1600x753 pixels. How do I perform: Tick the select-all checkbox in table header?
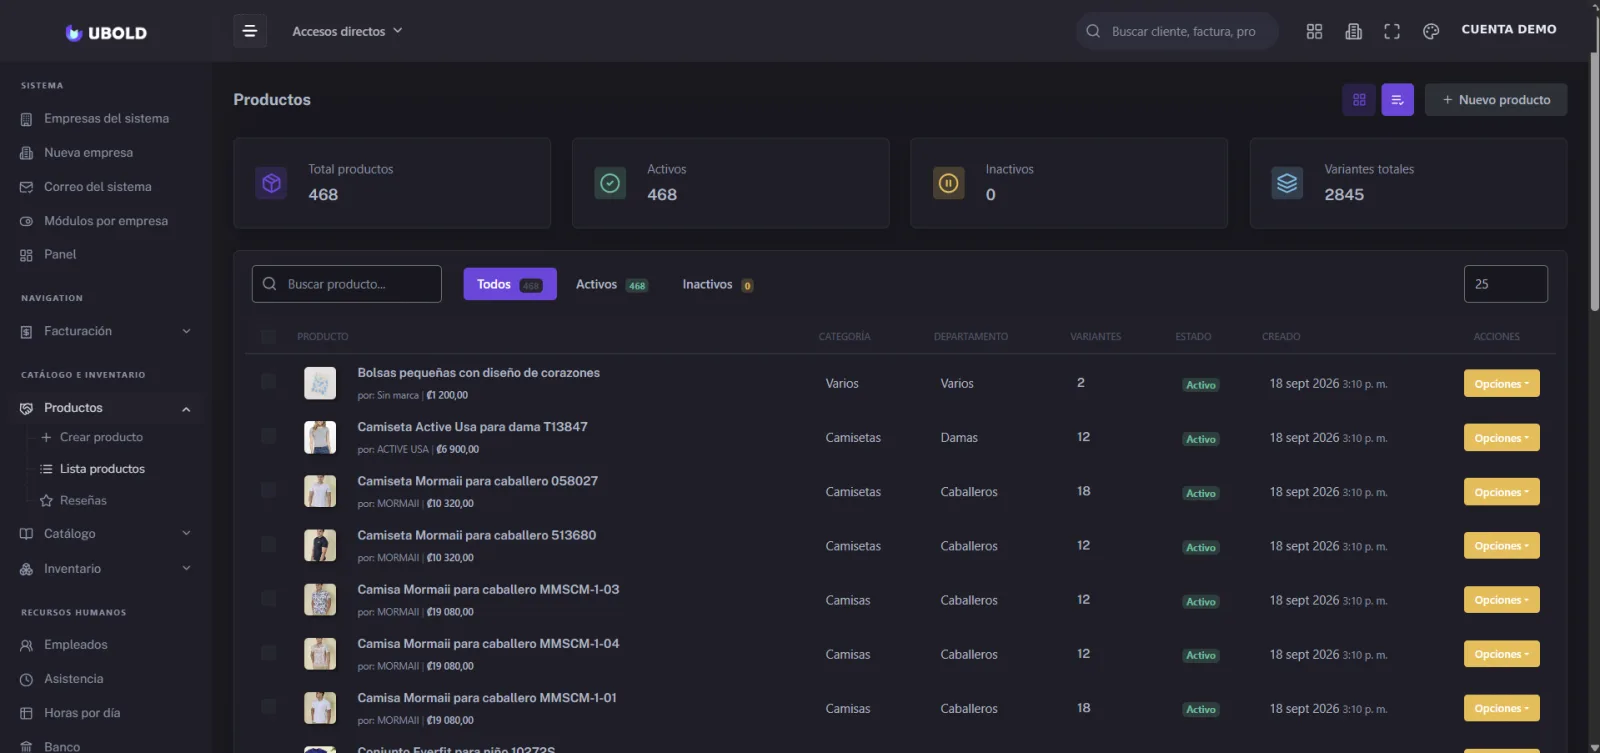pos(268,337)
